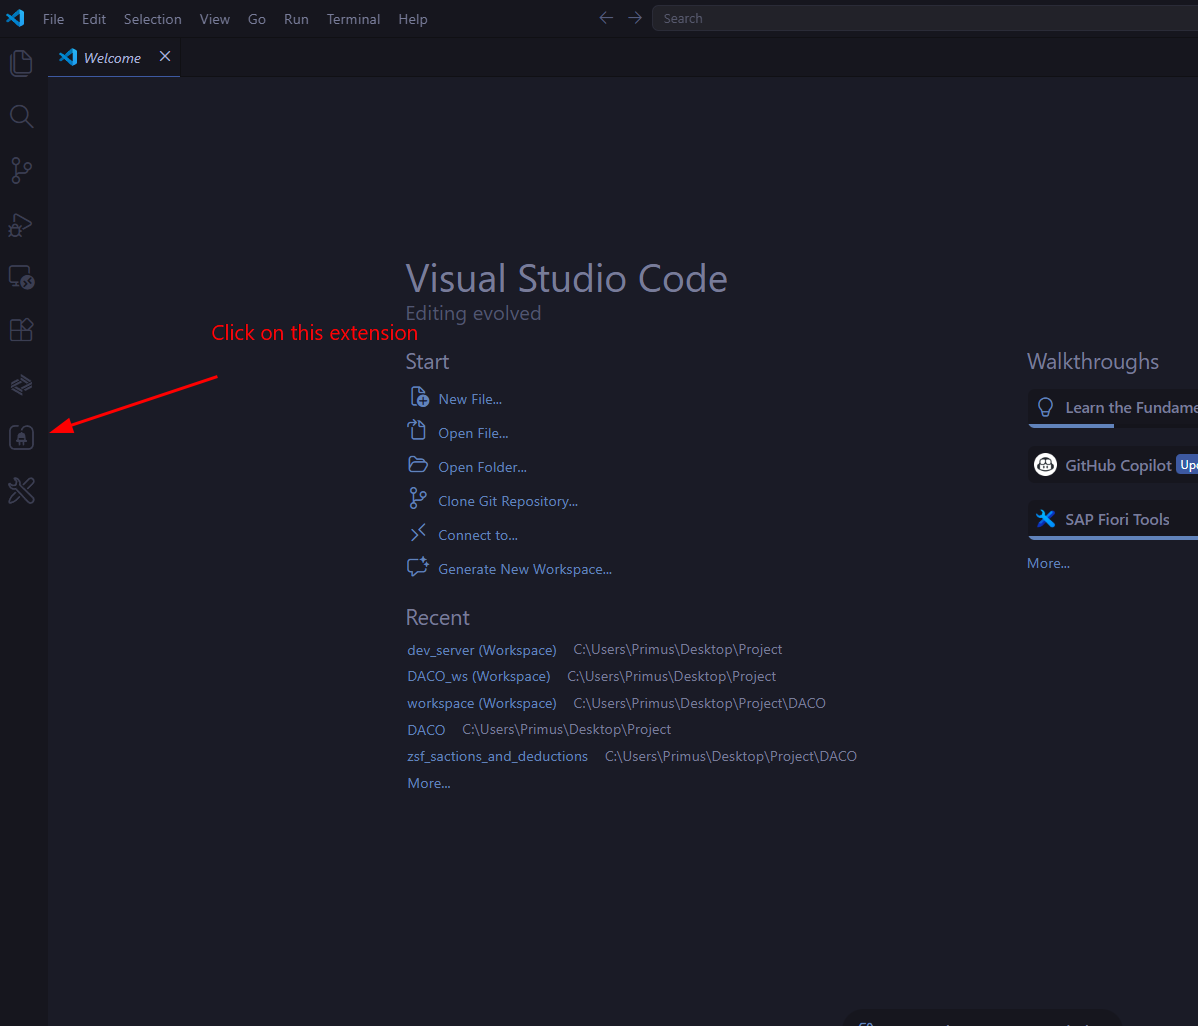1198x1026 pixels.
Task: Open recent DACO folder
Action: click(x=426, y=730)
